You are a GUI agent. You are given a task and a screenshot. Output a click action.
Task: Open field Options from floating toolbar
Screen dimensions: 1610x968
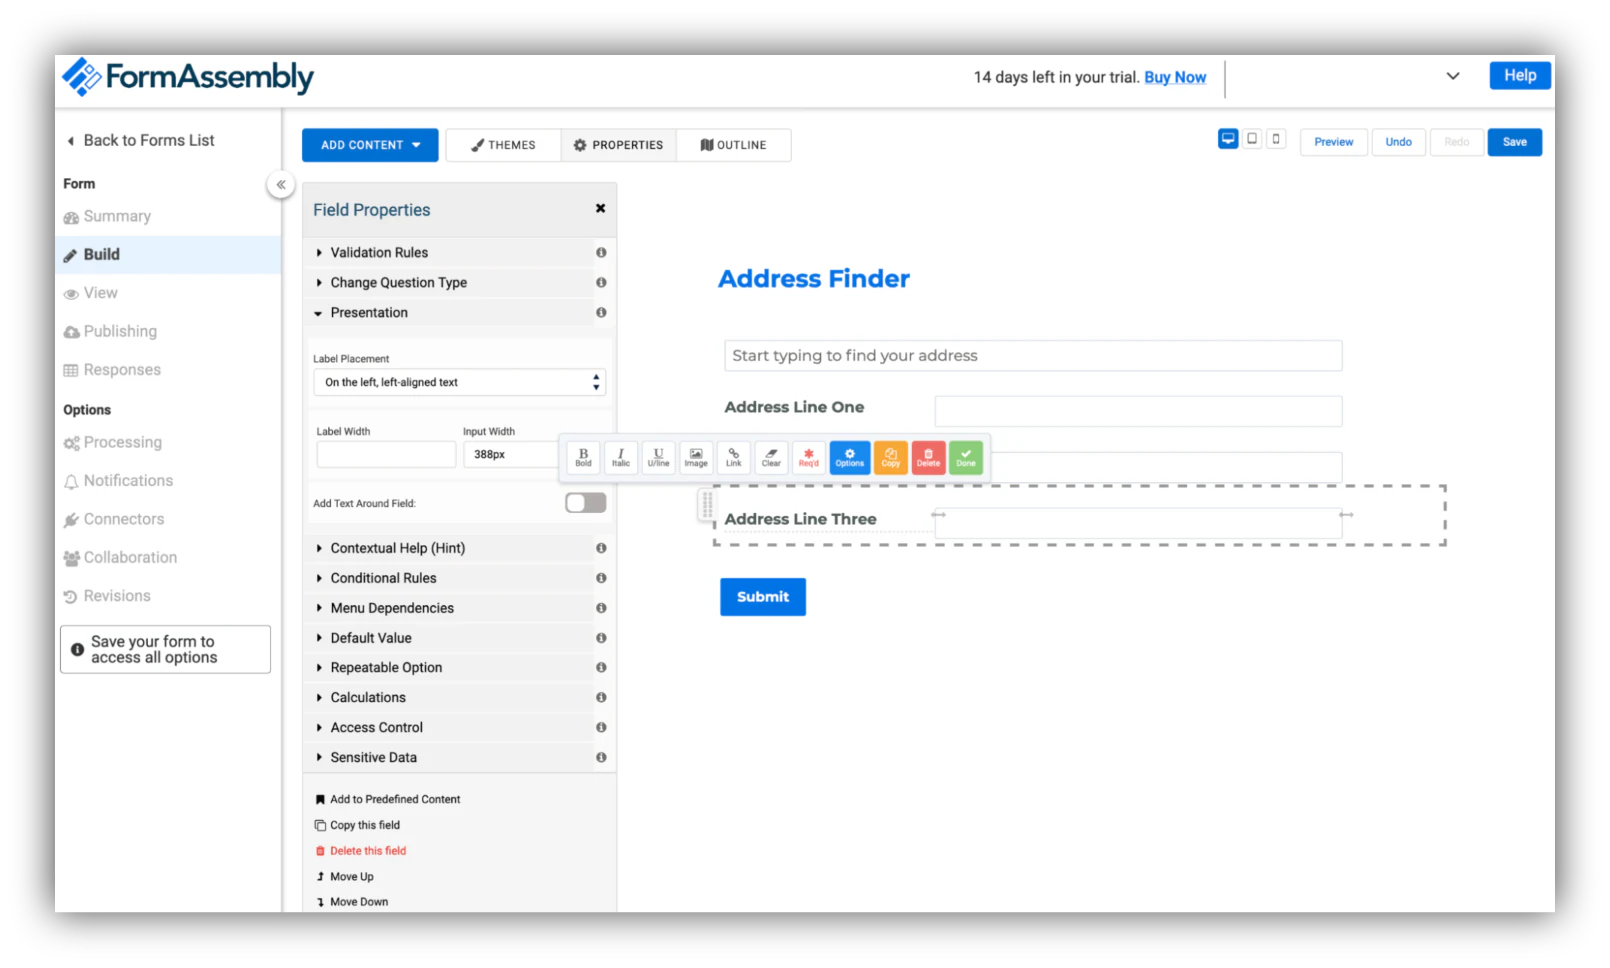(850, 457)
